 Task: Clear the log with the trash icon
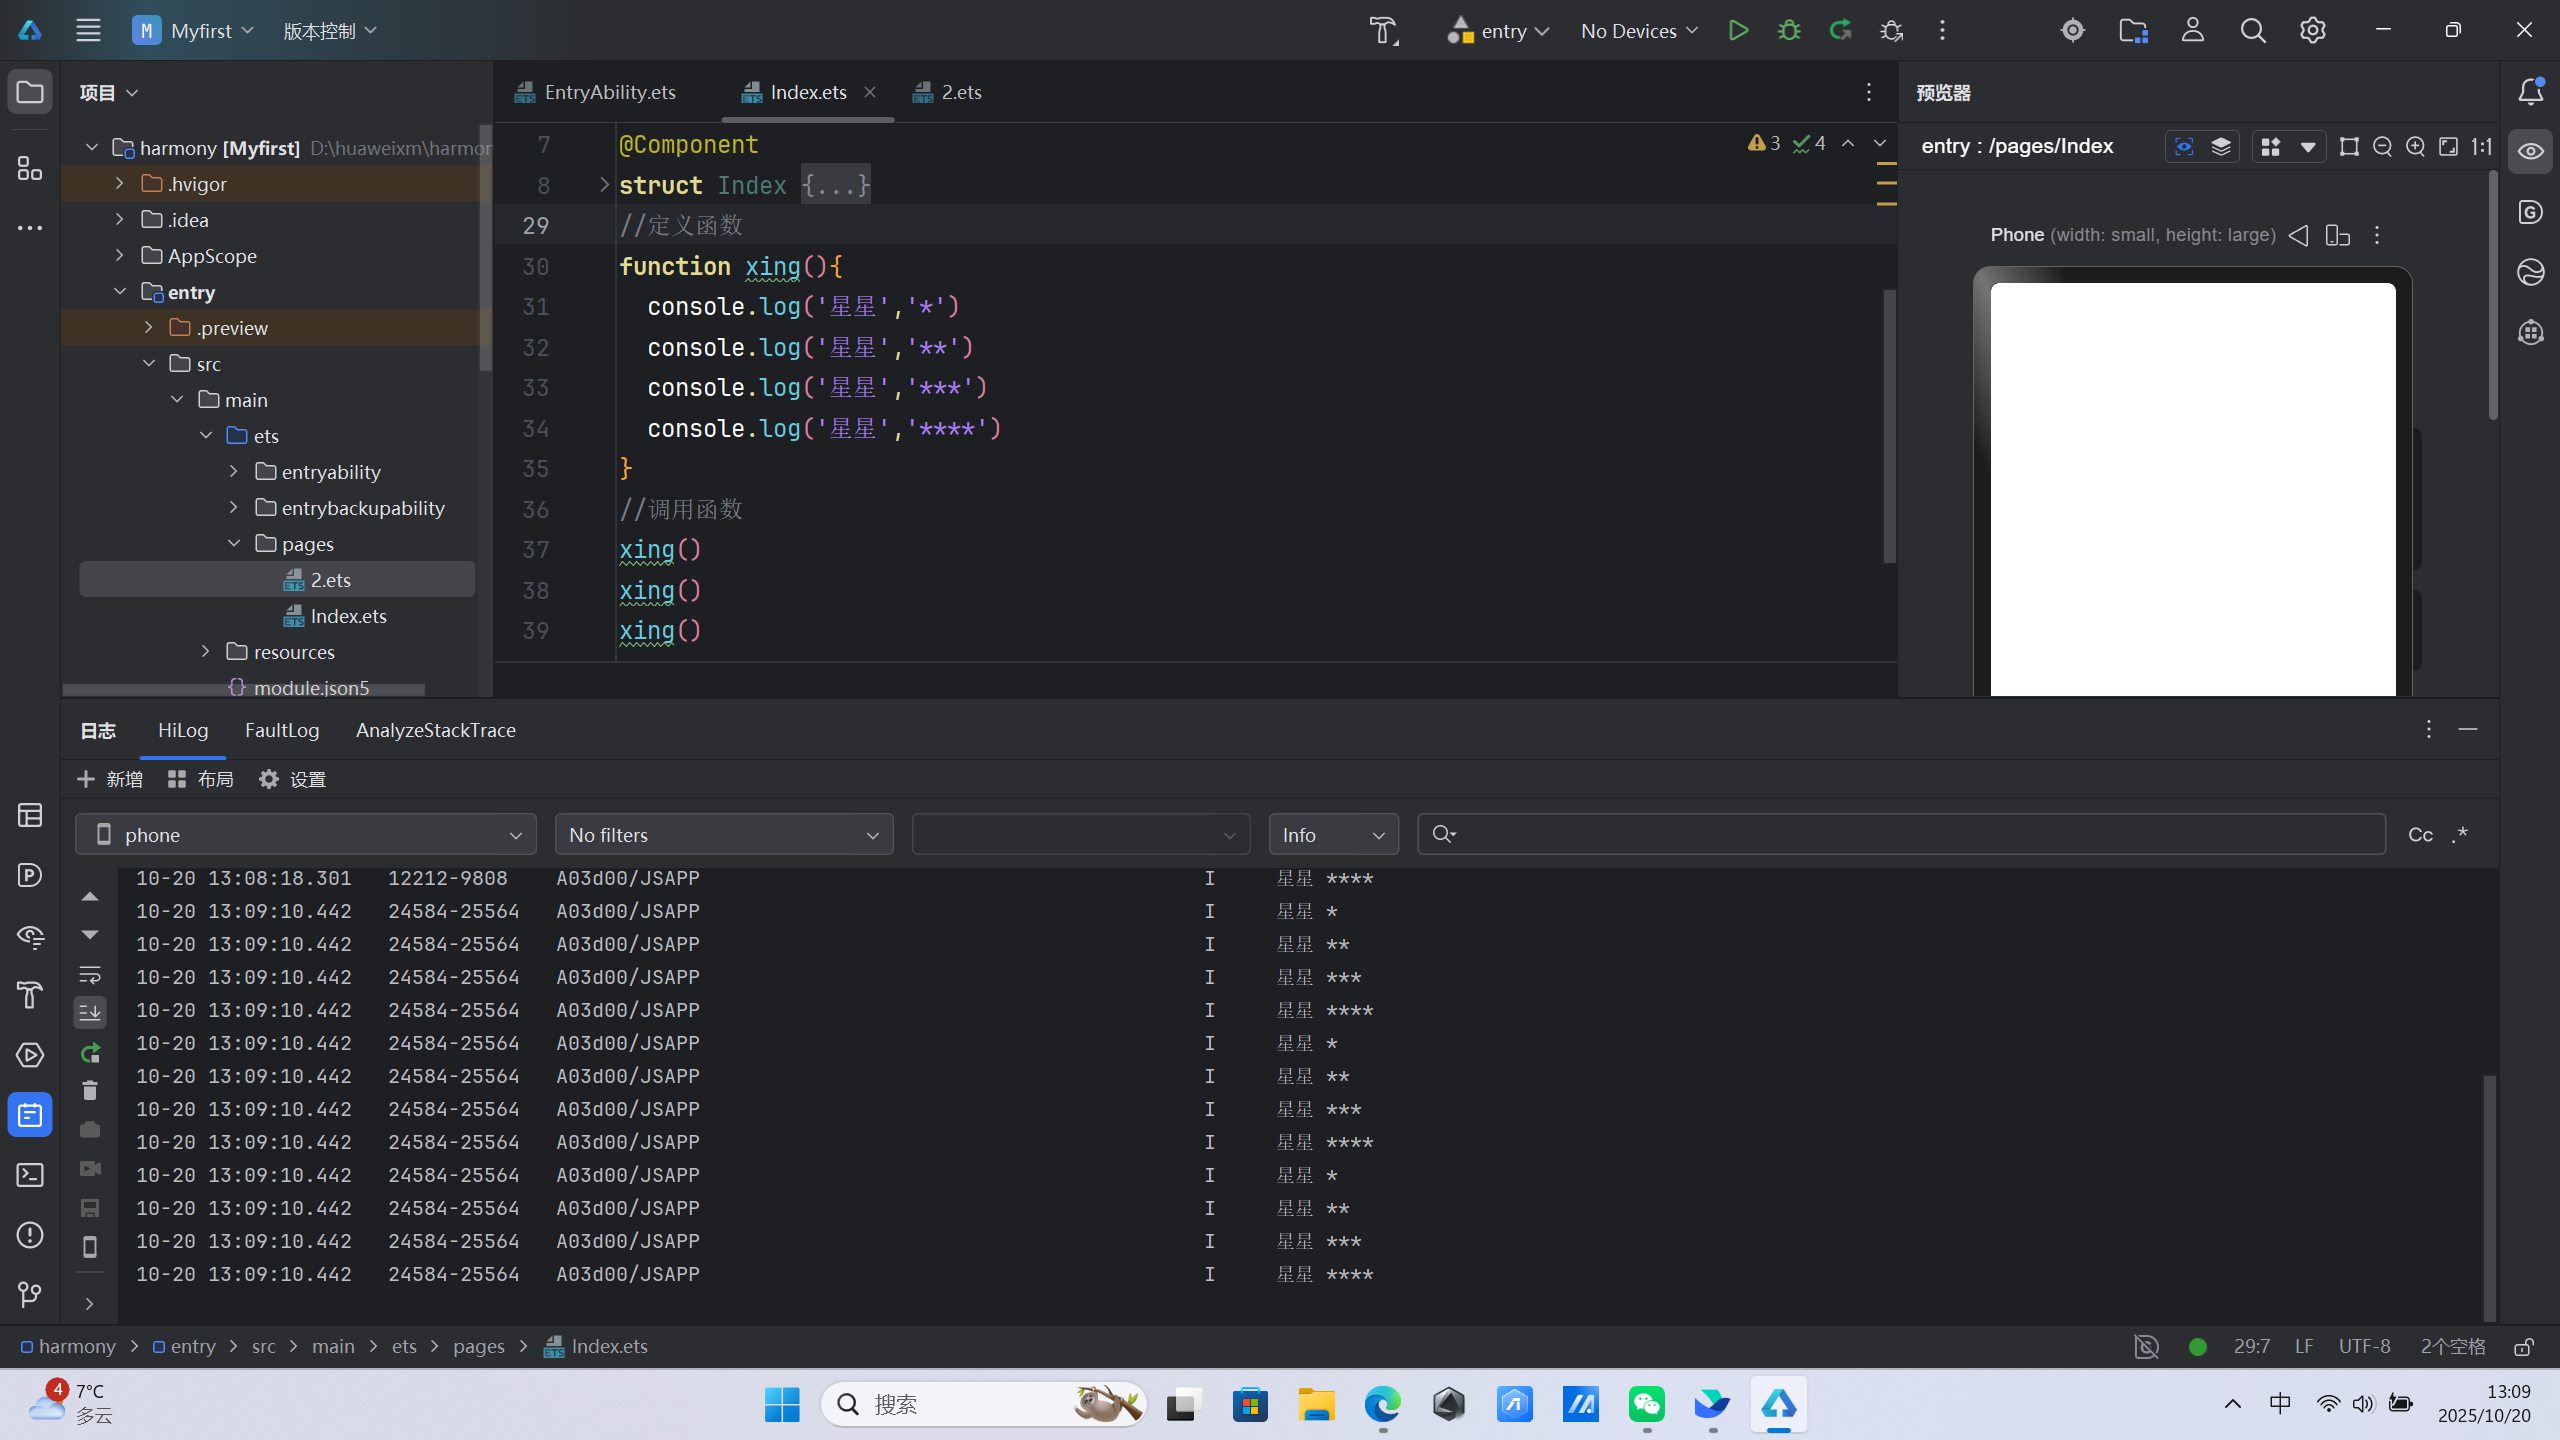pos(90,1090)
